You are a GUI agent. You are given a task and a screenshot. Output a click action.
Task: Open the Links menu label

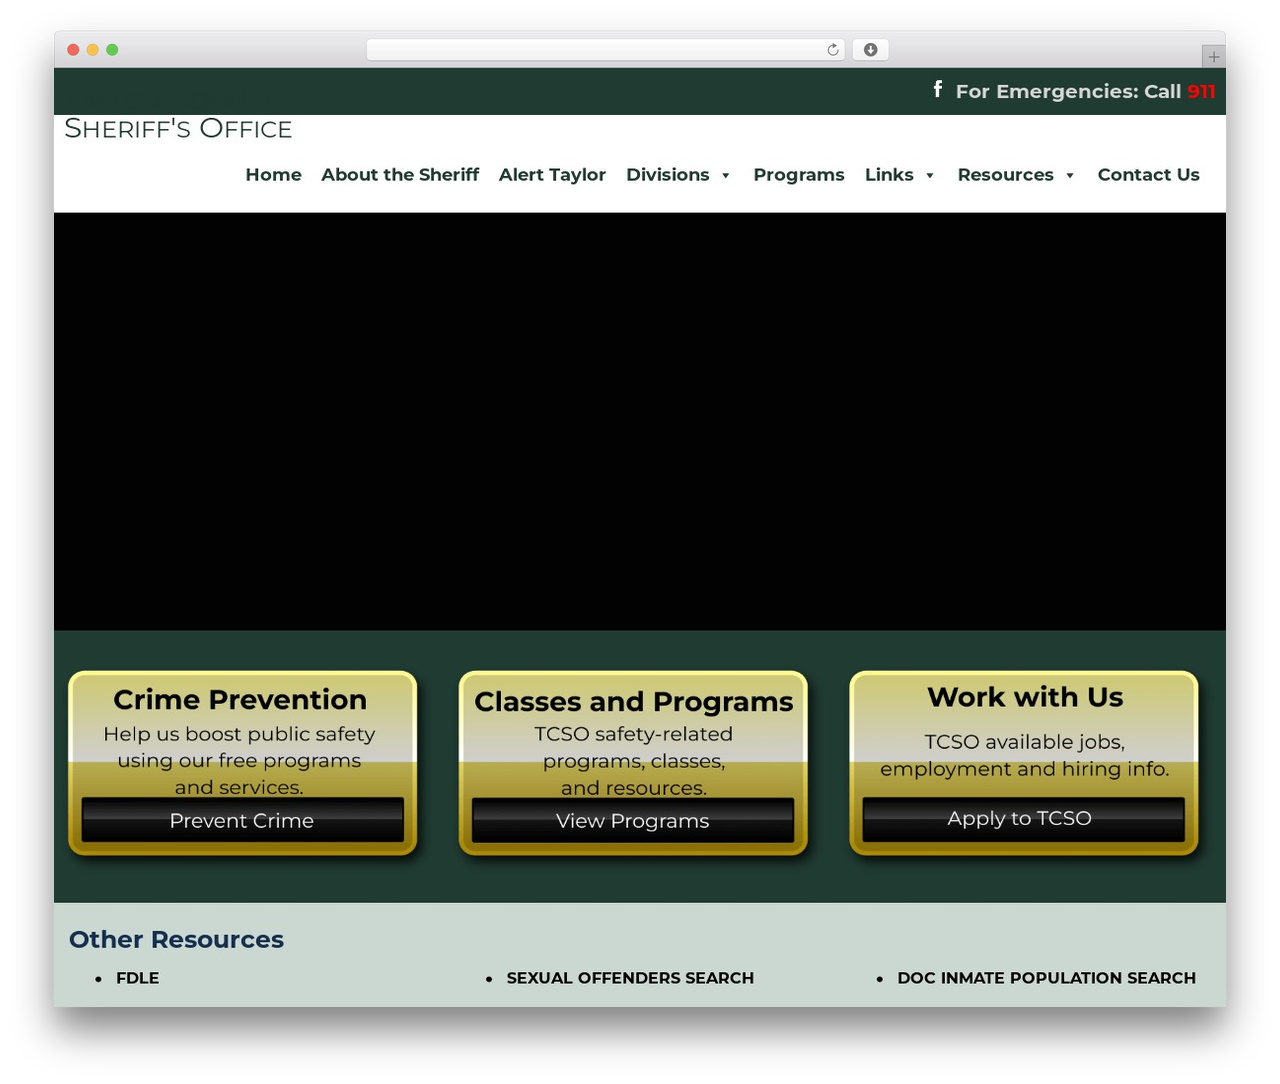(x=889, y=175)
